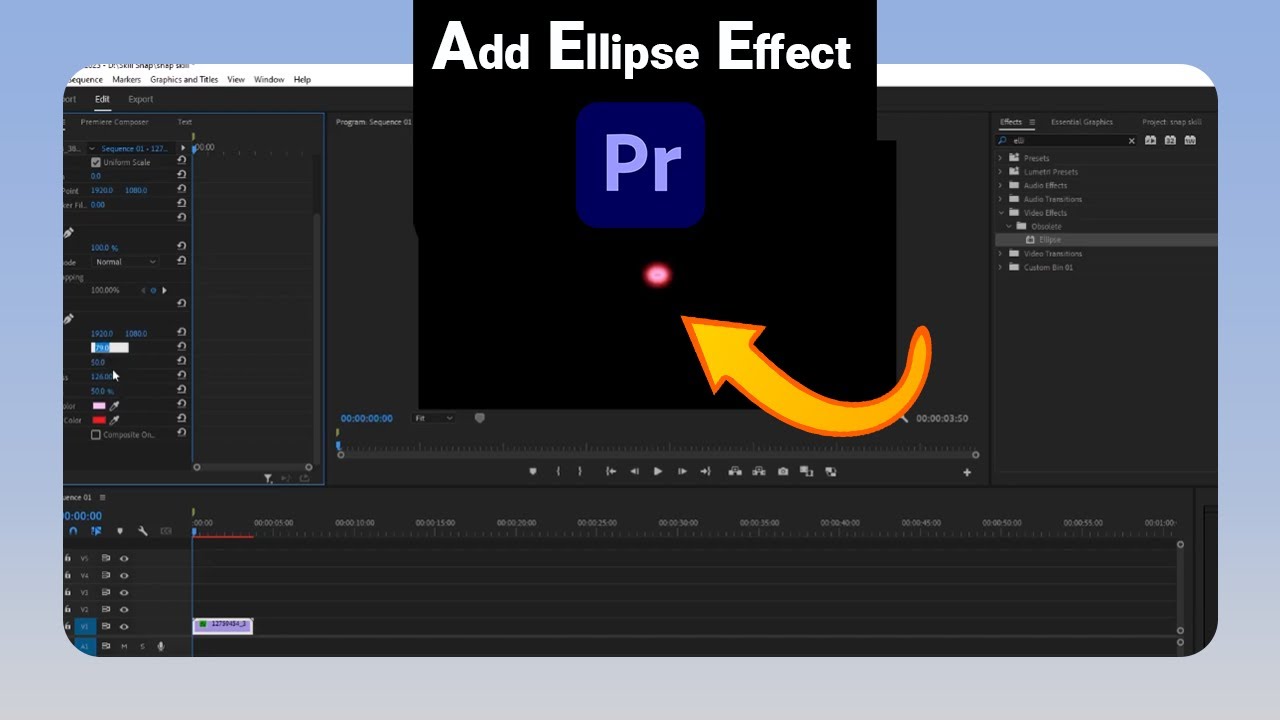
Task: Use eyedropper next to pink color swatch
Action: pos(114,406)
